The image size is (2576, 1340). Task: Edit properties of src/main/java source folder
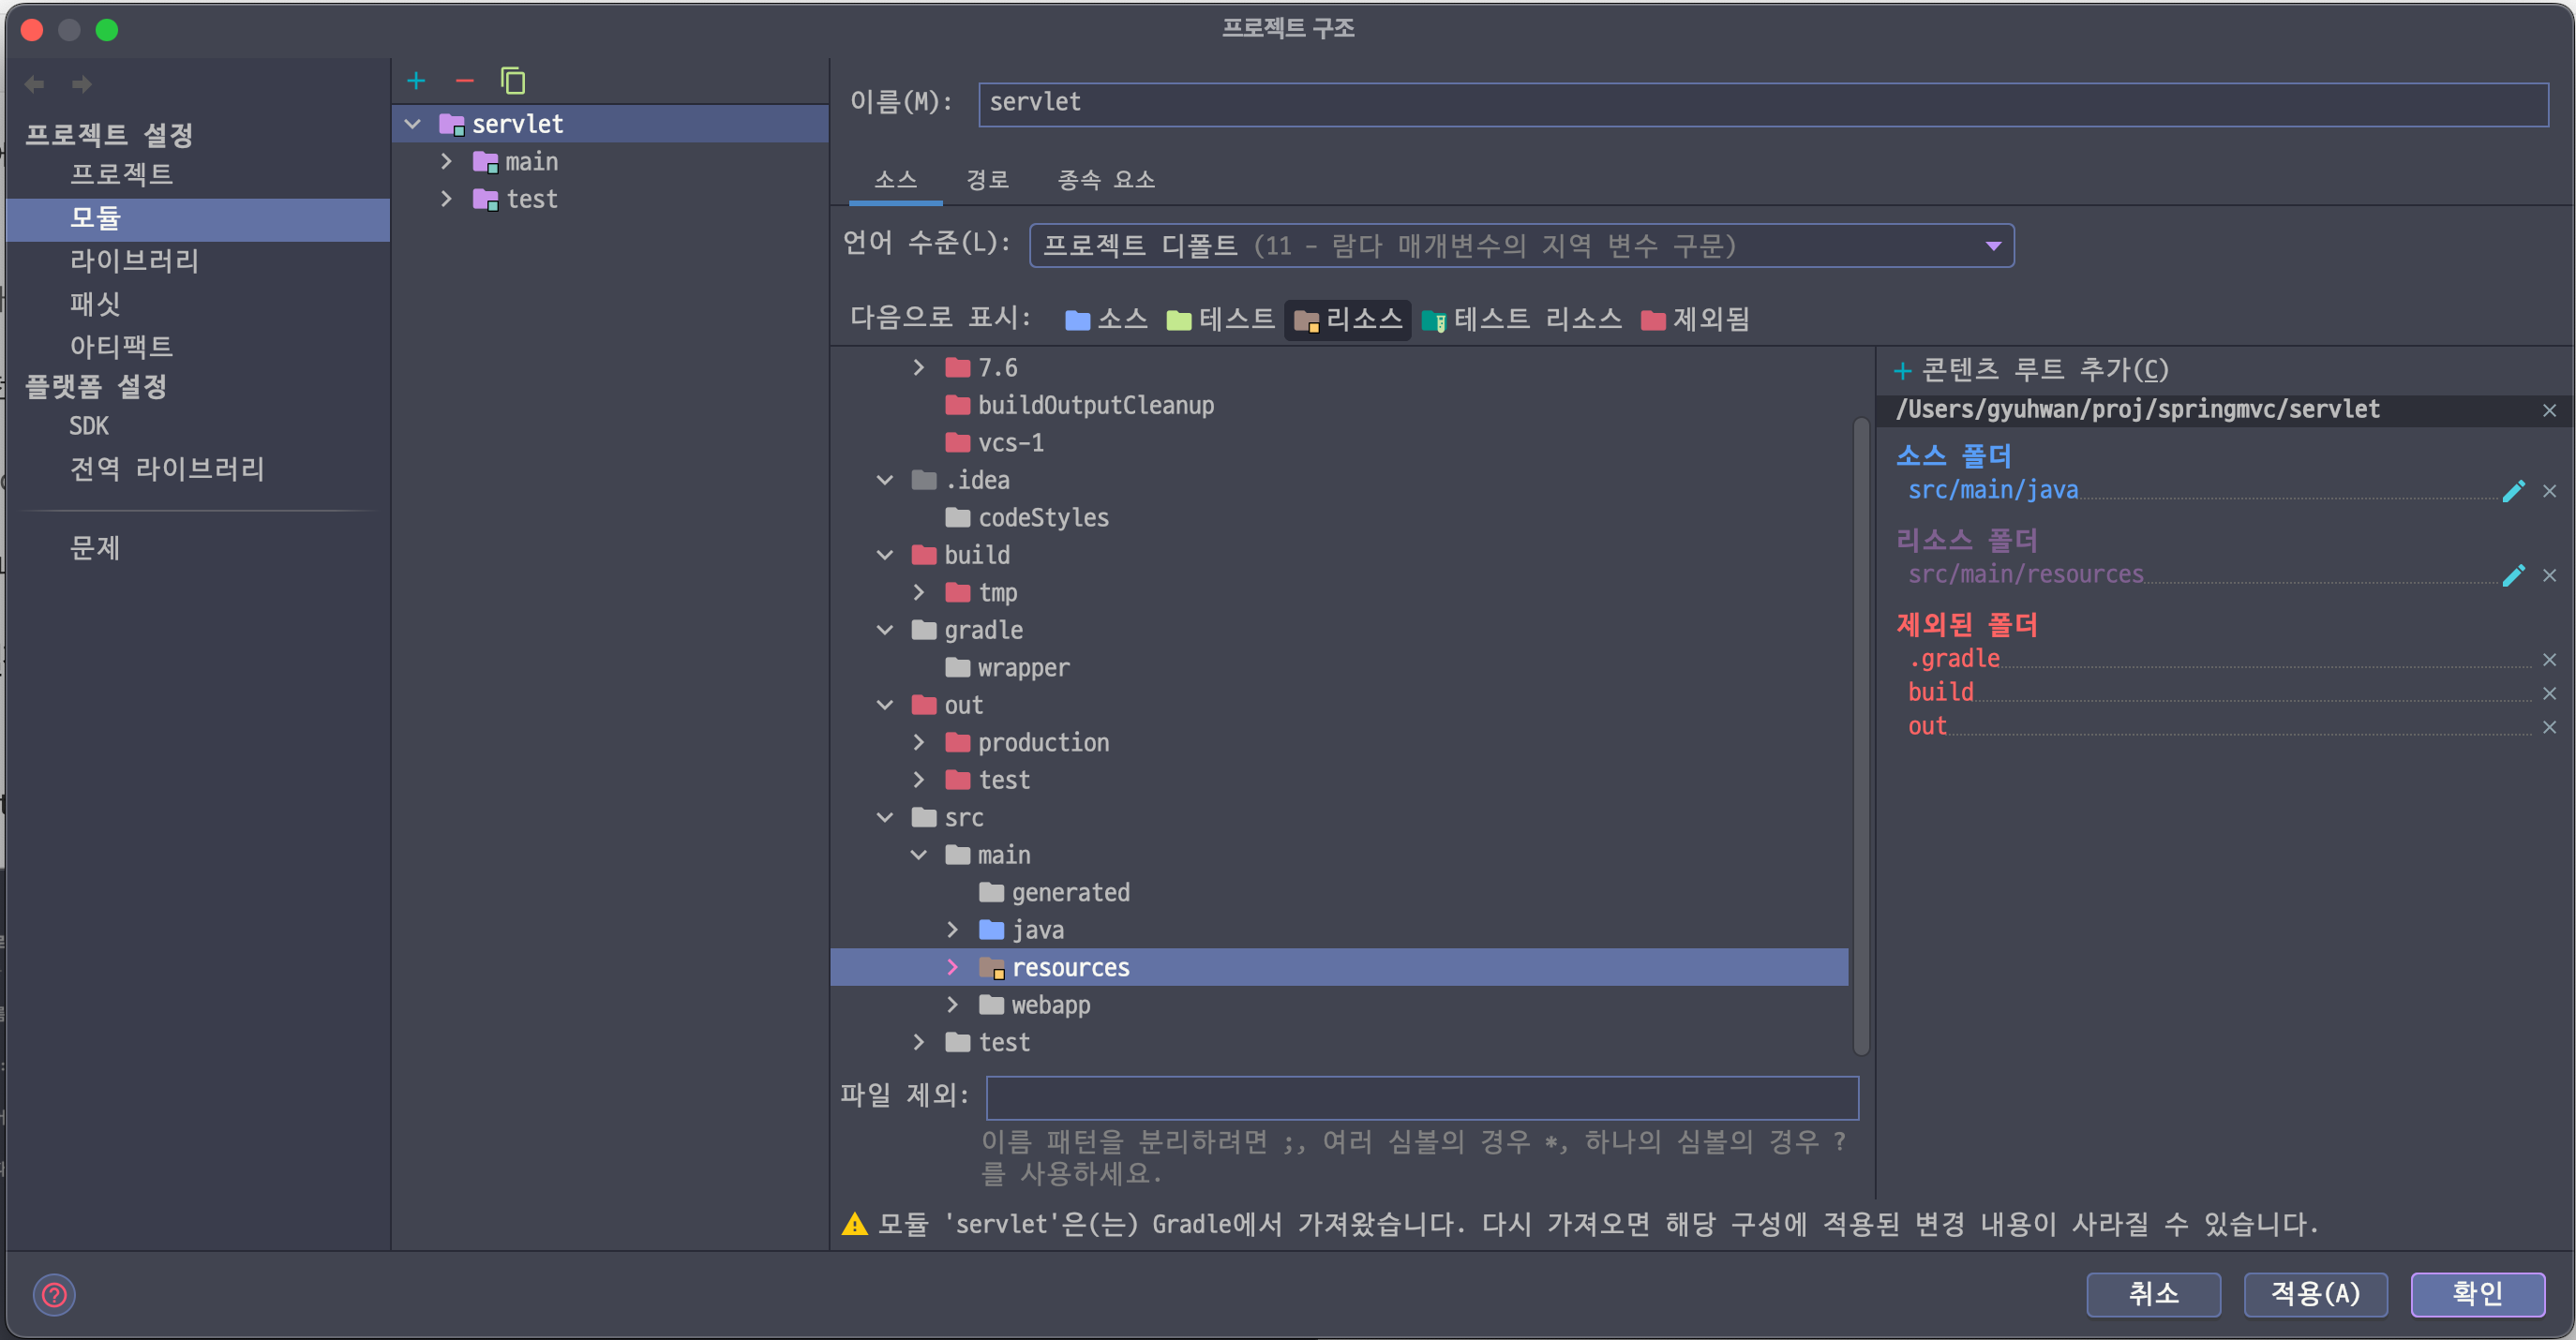pyautogui.click(x=2513, y=491)
